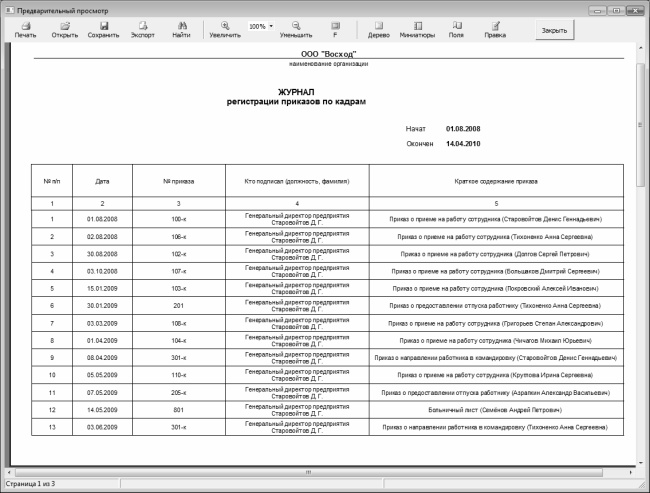Save the report using Сохранить icon
The image size is (650, 493).
[x=103, y=28]
